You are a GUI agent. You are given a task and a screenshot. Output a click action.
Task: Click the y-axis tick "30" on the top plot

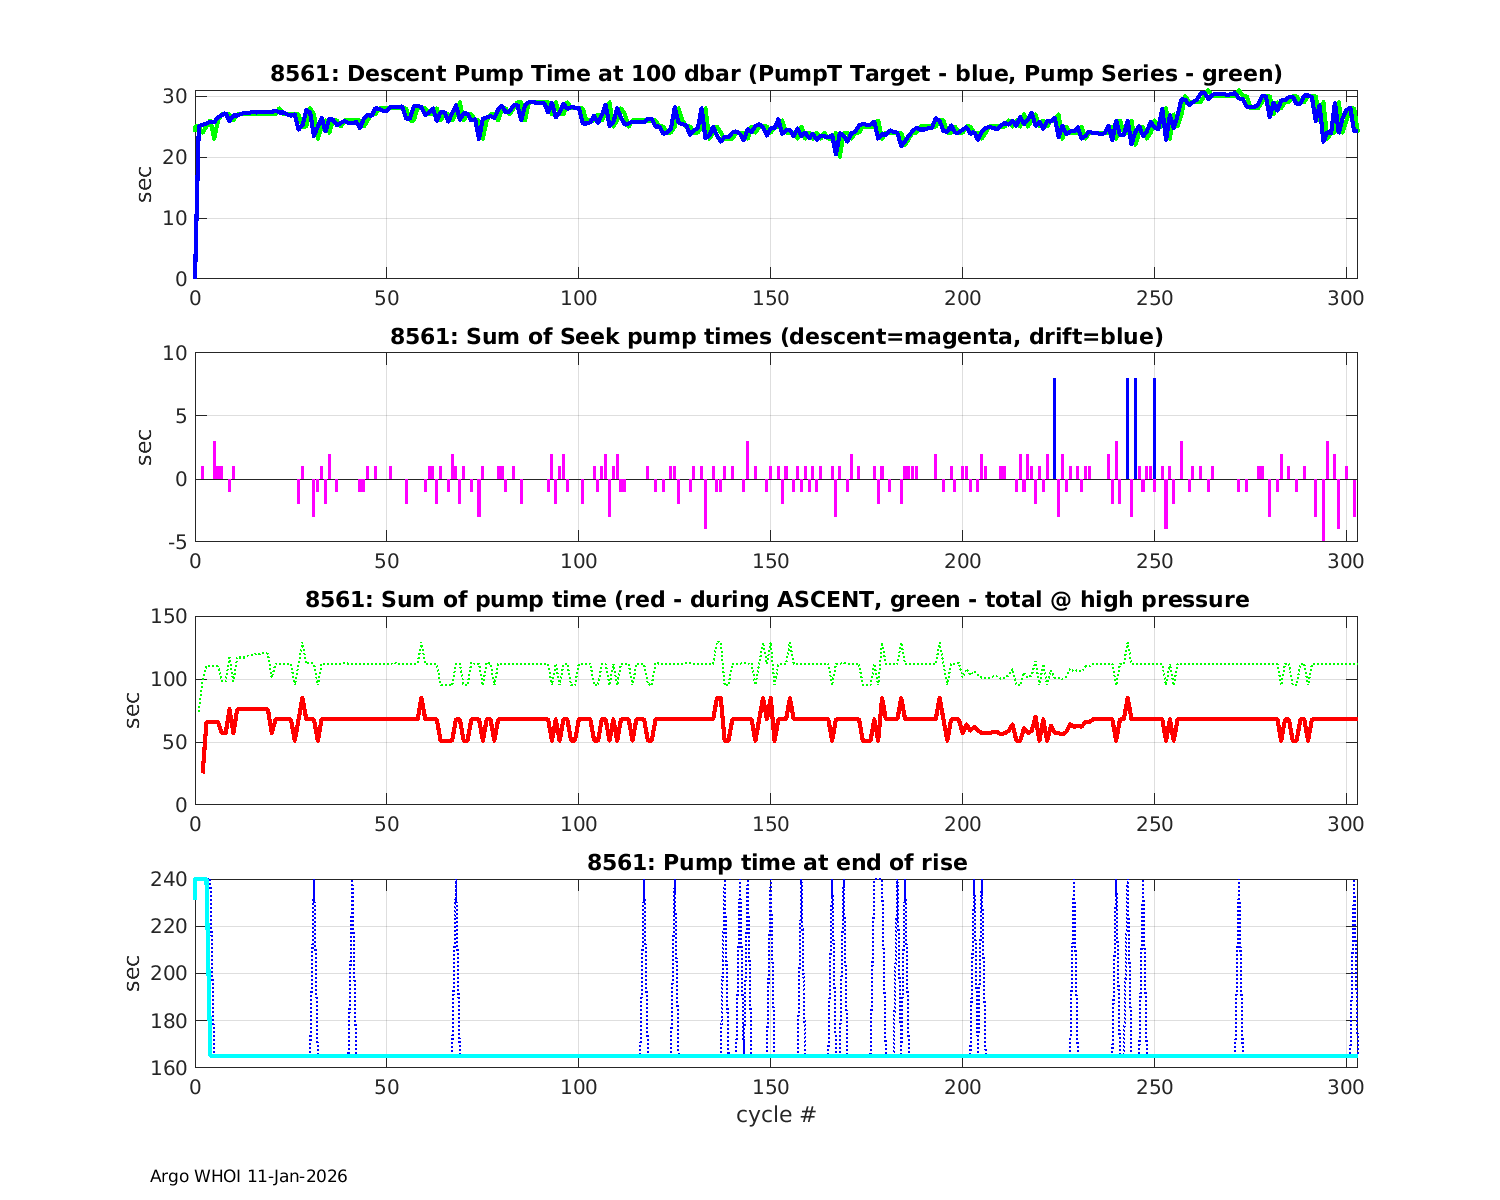175,96
